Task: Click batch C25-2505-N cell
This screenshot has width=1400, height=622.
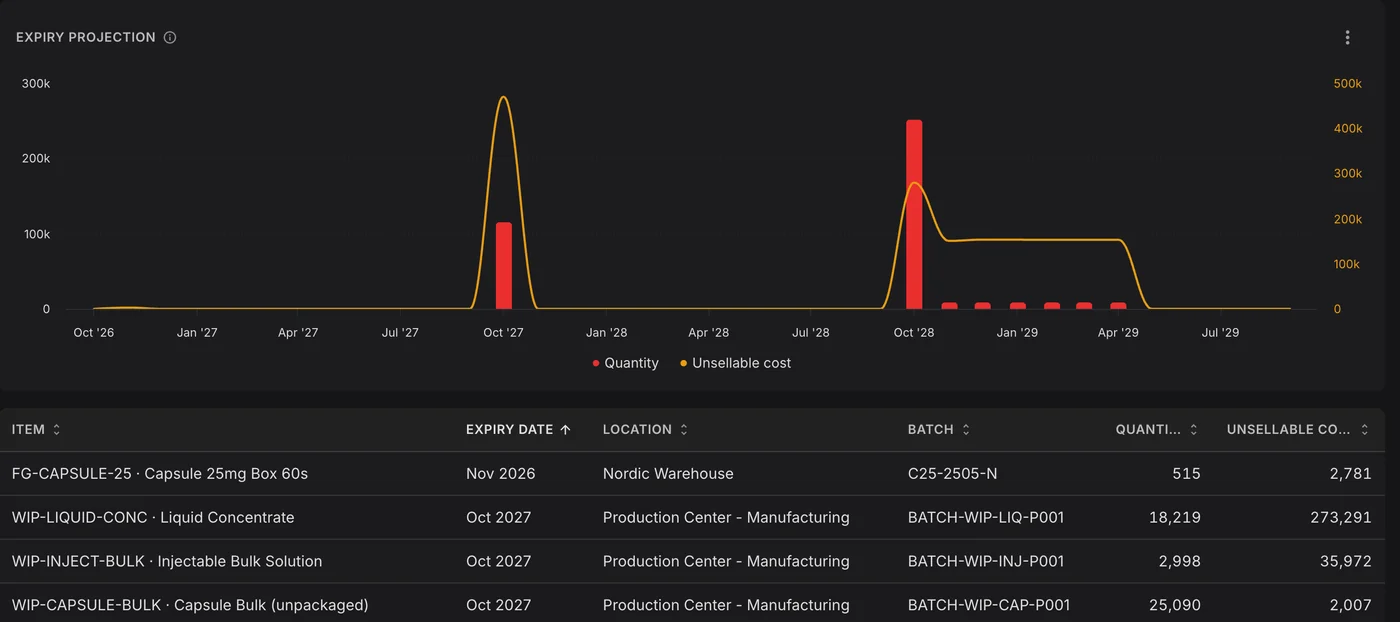Action: pyautogui.click(x=955, y=473)
